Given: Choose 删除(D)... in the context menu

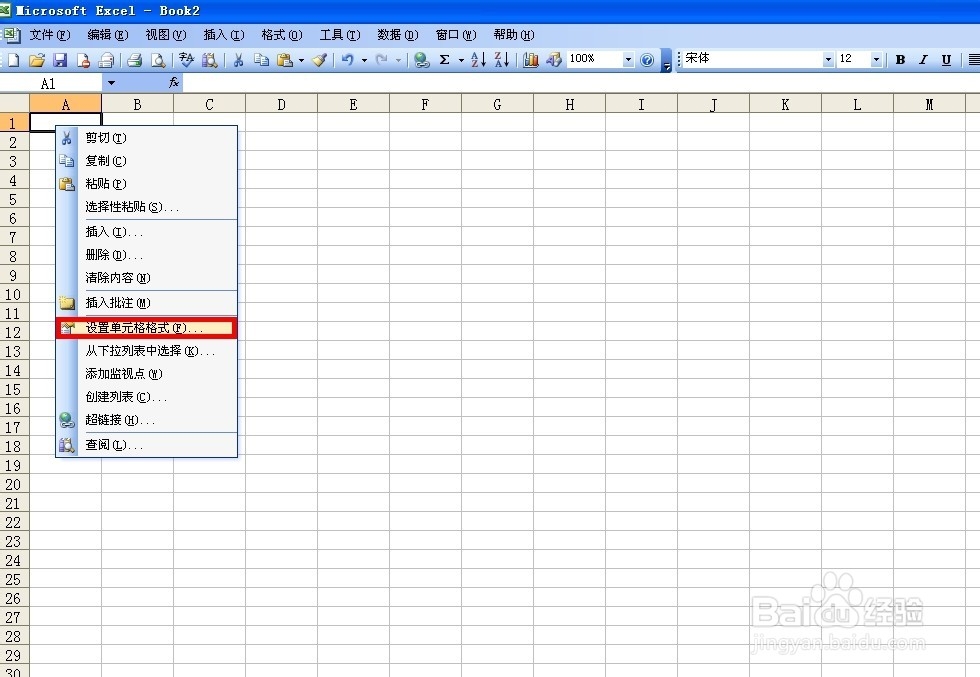Looking at the screenshot, I should 147,255.
